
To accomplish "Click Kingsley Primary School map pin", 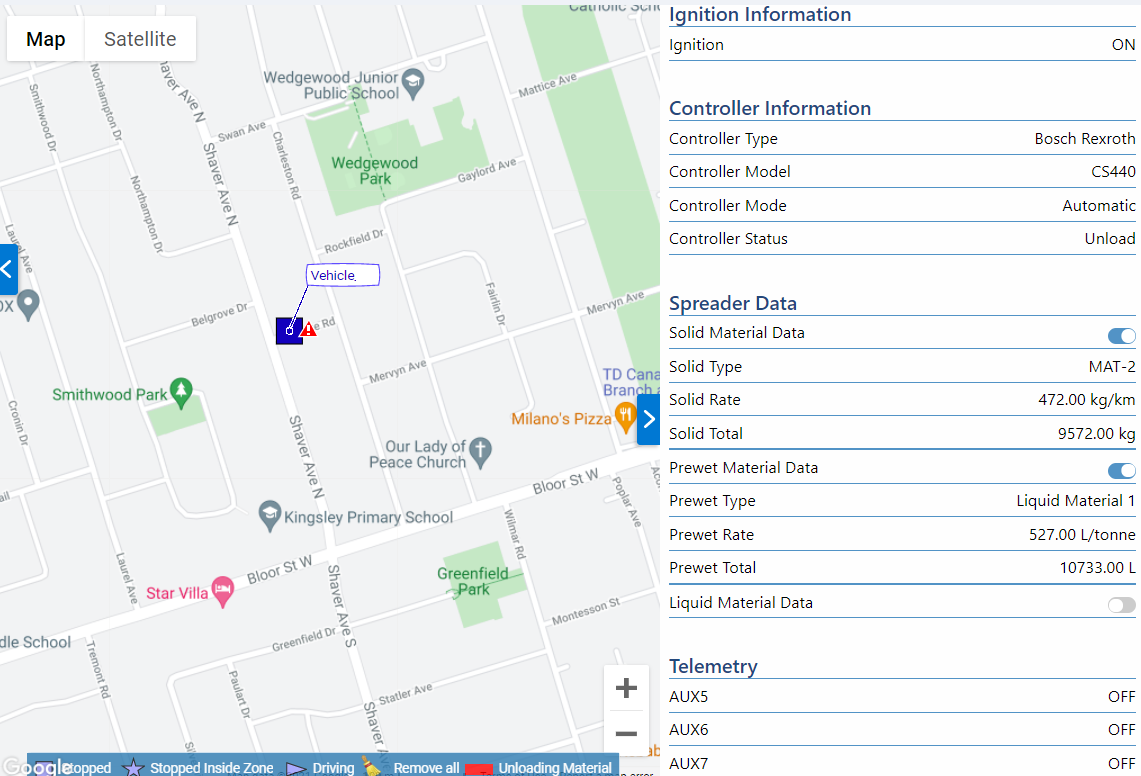I will (x=269, y=514).
